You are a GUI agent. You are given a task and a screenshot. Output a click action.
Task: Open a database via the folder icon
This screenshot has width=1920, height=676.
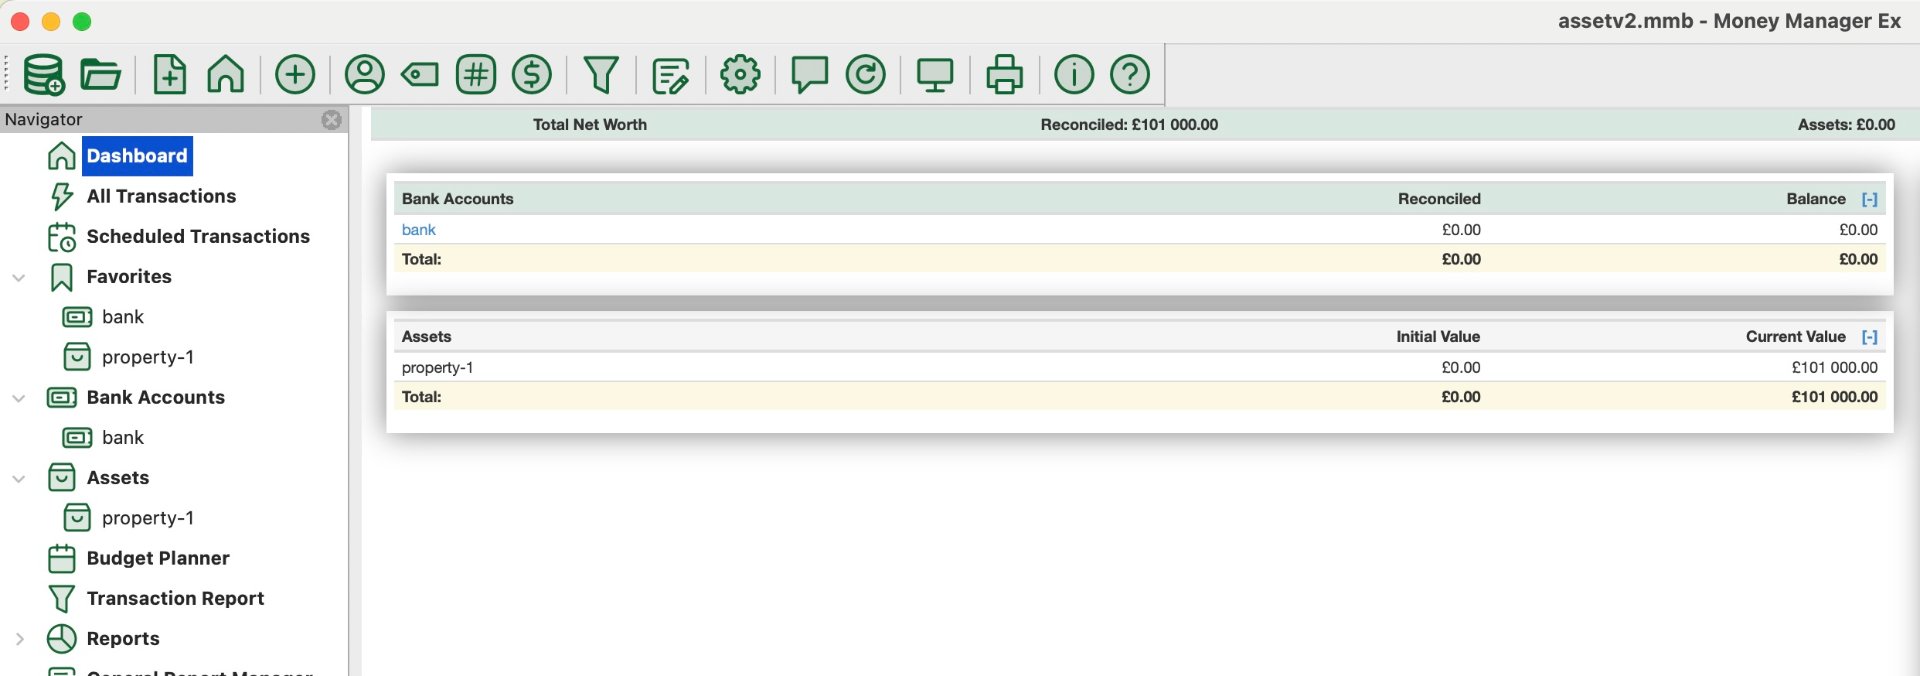point(100,75)
